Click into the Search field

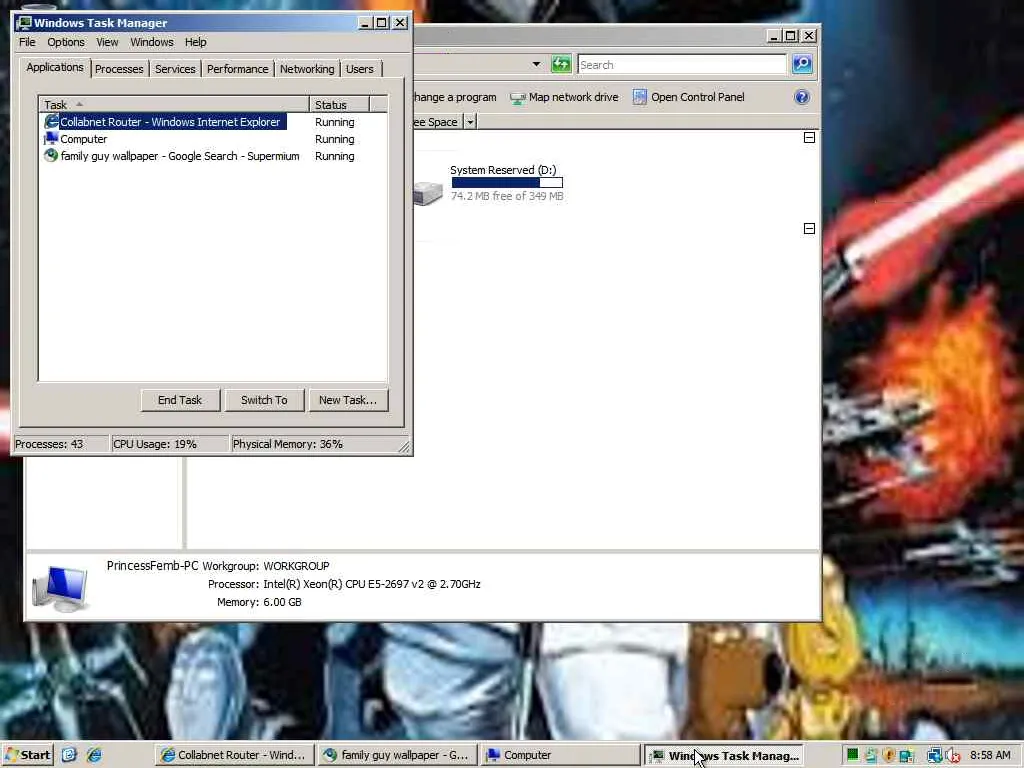click(682, 65)
